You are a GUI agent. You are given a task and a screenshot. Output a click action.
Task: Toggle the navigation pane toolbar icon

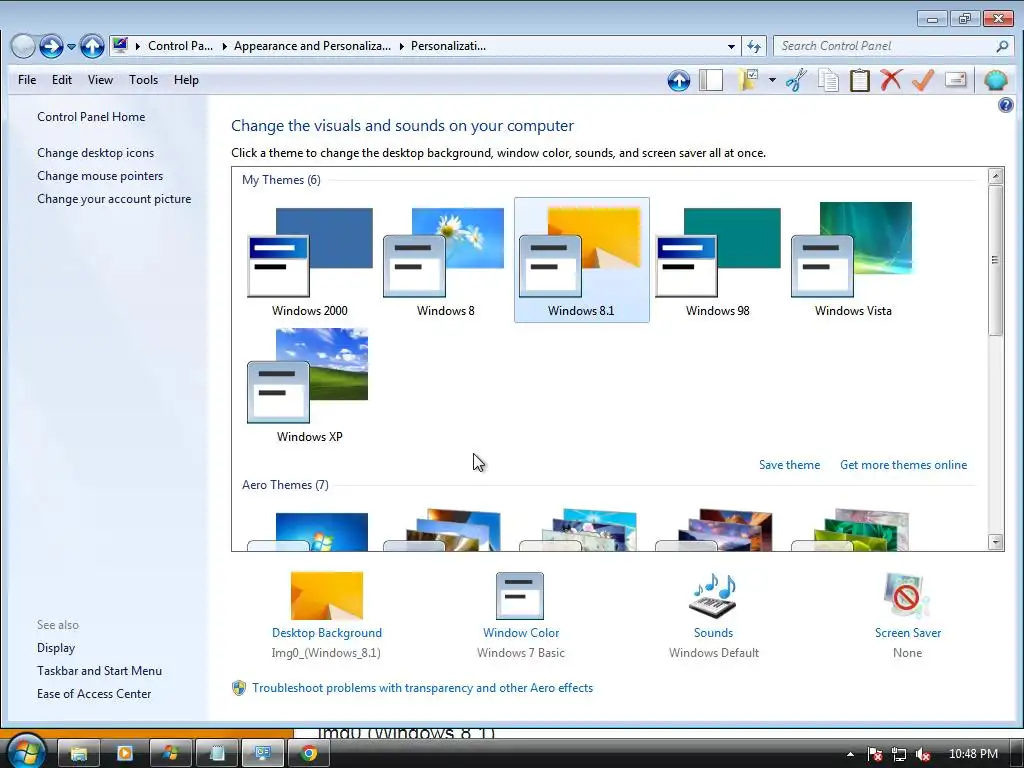711,80
